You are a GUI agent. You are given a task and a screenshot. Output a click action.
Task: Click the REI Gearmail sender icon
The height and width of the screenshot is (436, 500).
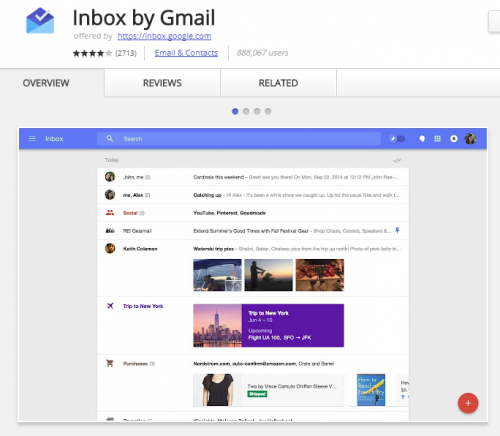point(110,231)
